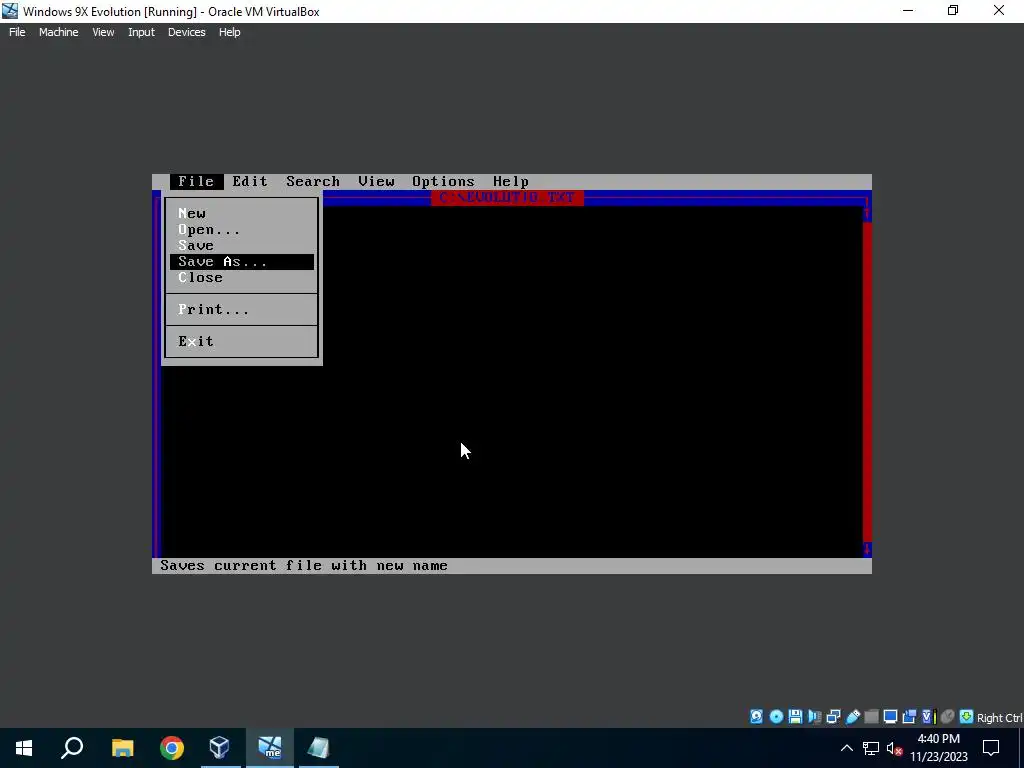Viewport: 1024px width, 768px height.
Task: Minimize the VirtualBox window
Action: click(908, 11)
